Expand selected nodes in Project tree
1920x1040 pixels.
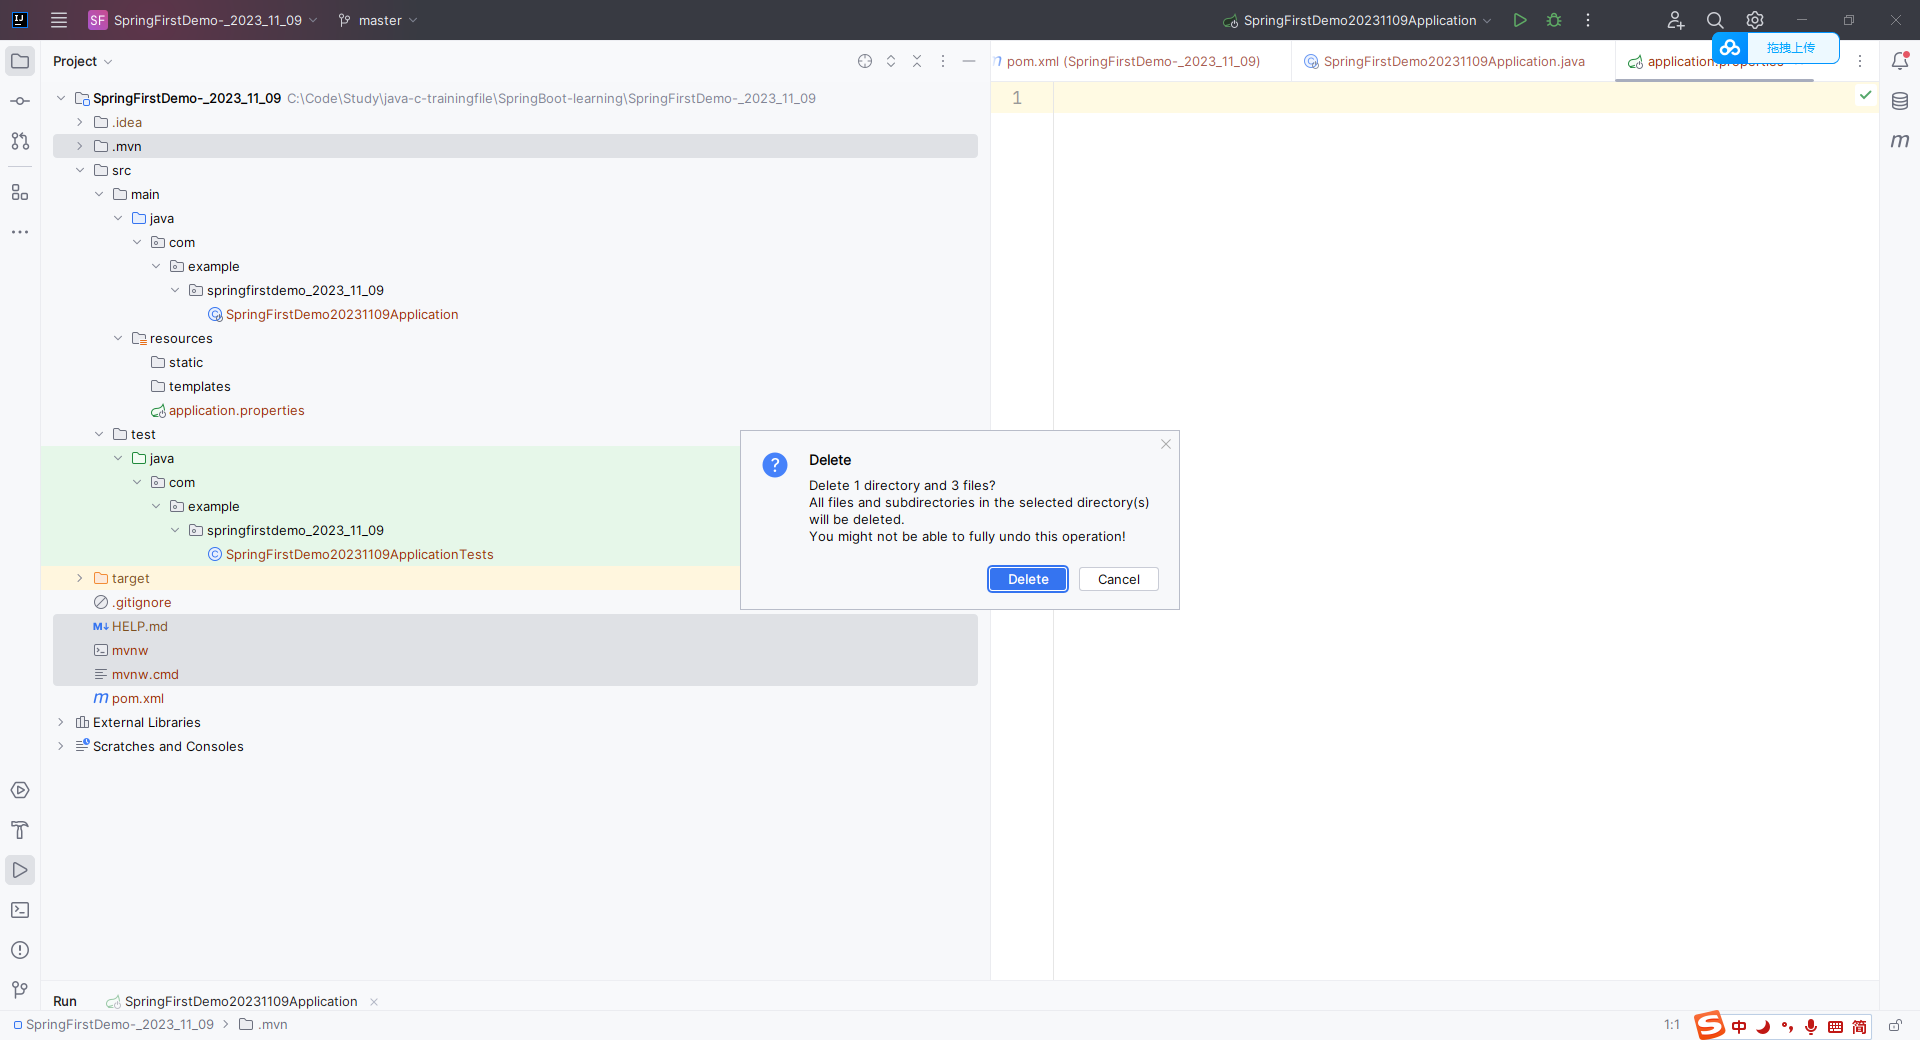point(891,61)
